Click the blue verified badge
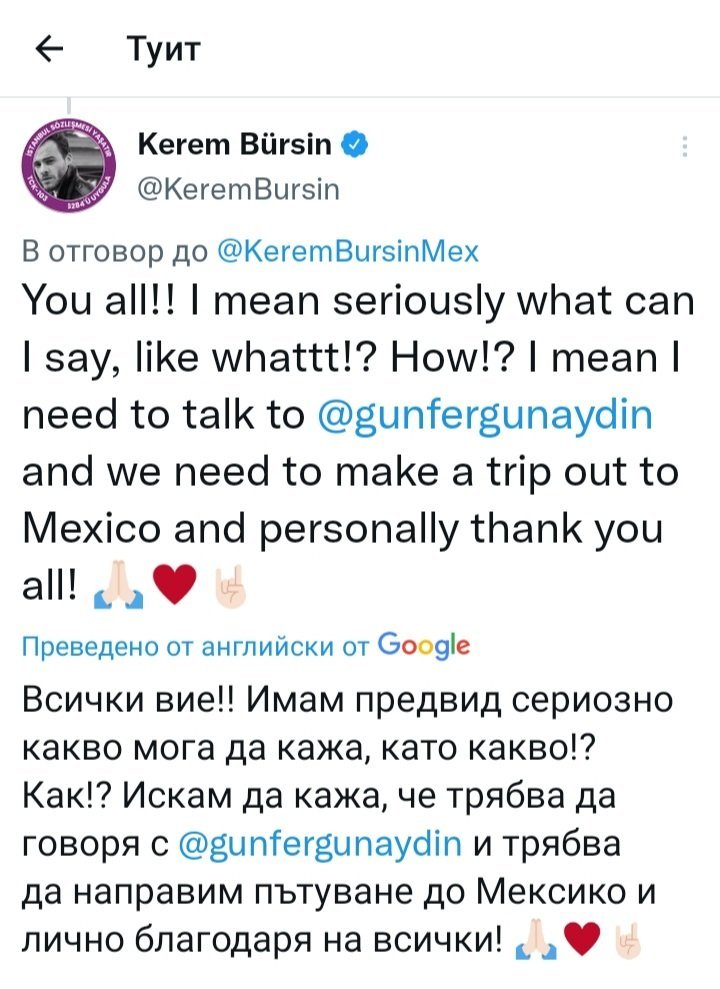This screenshot has height=989, width=720. (x=354, y=146)
